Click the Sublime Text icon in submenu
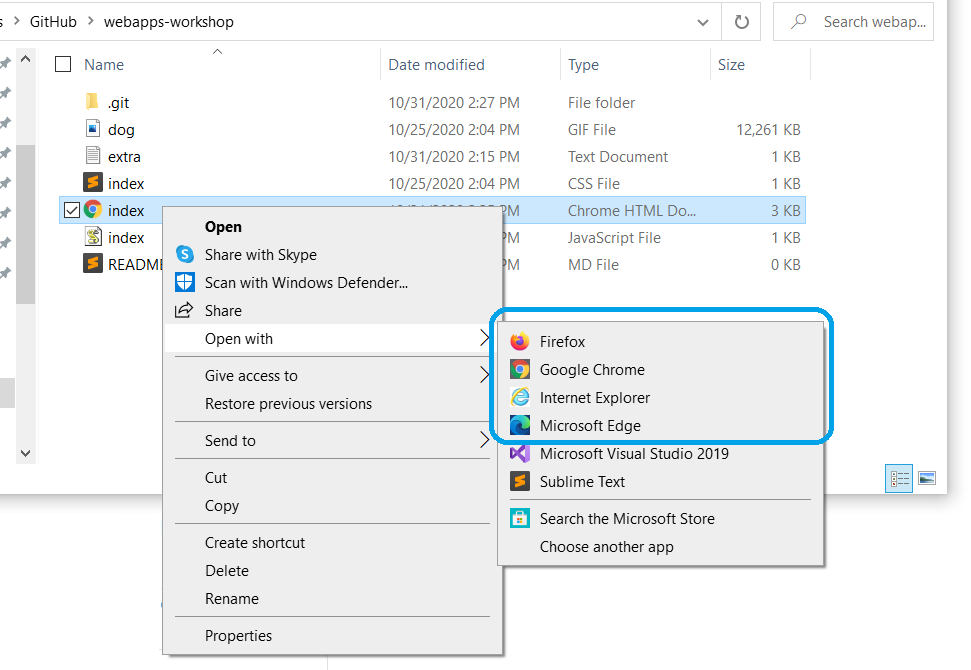The height and width of the screenshot is (670, 971). [519, 482]
